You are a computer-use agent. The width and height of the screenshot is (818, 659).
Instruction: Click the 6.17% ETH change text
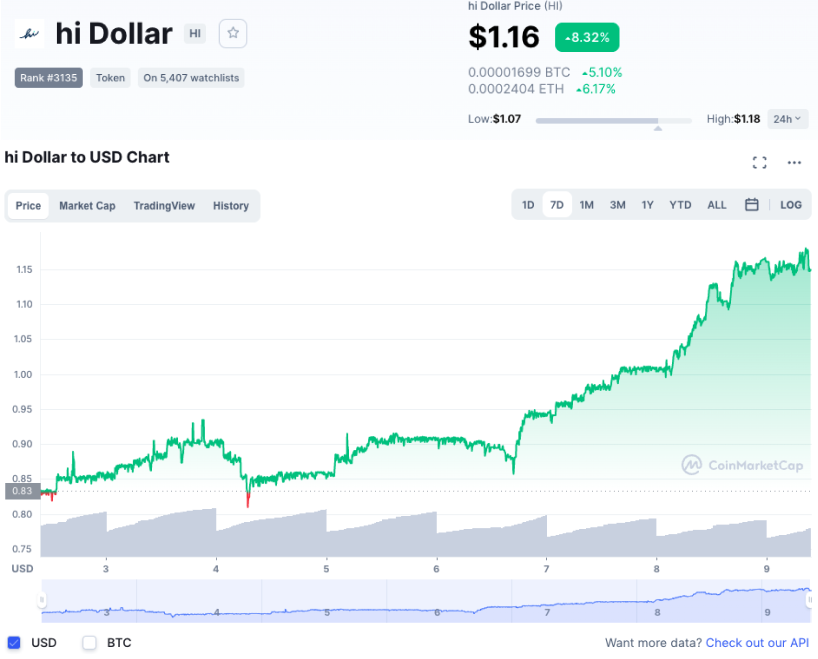596,89
